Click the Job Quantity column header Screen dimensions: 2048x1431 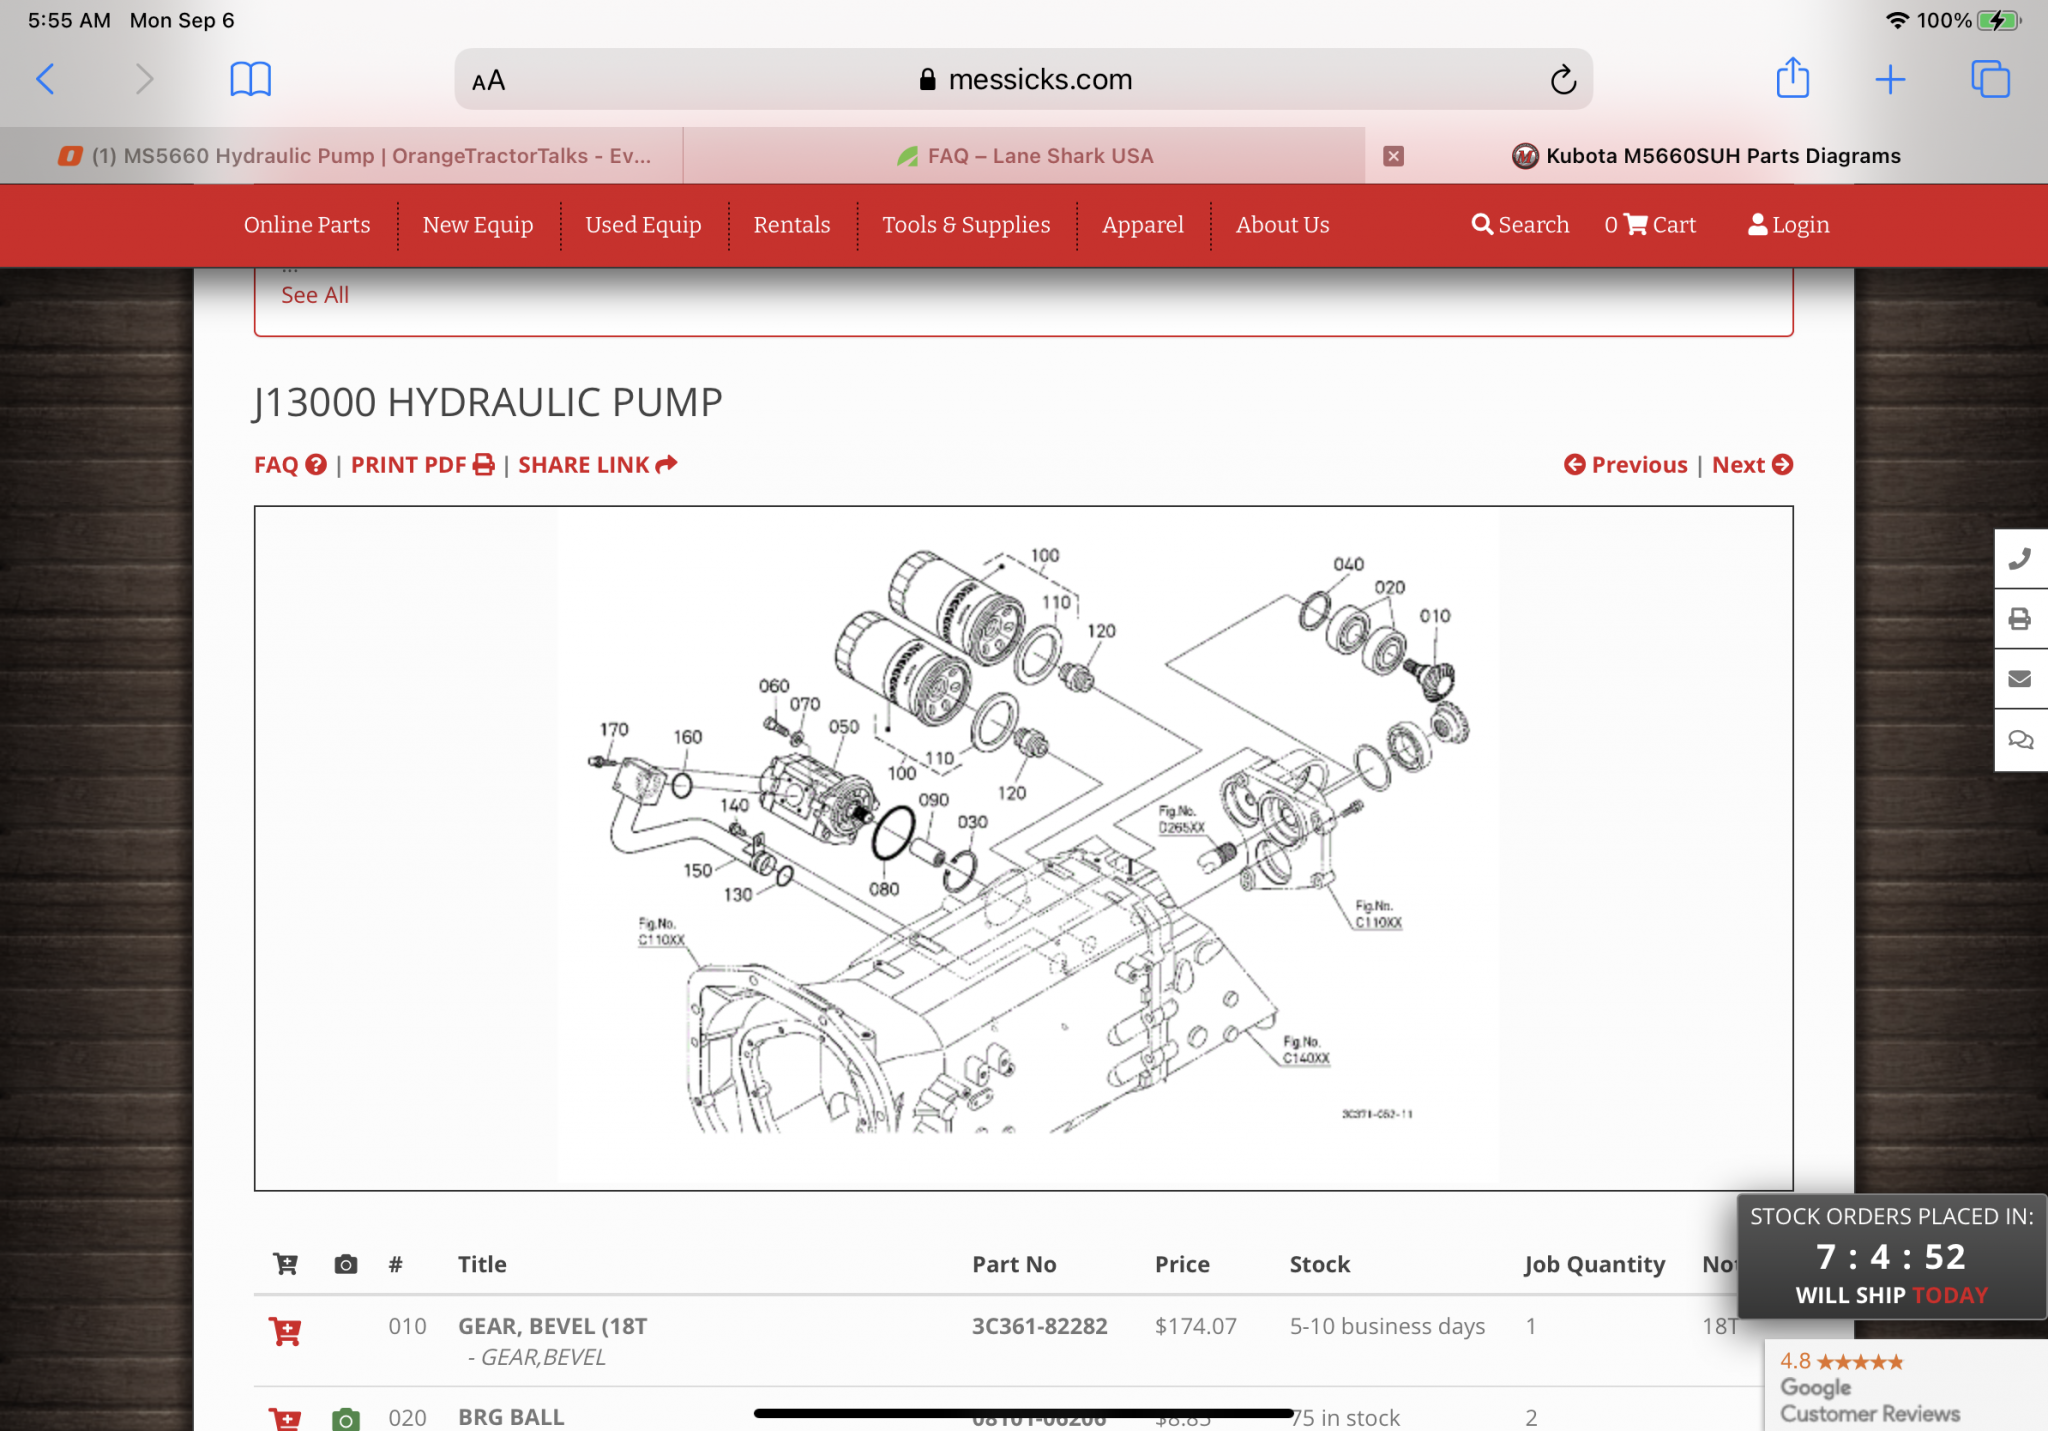(x=1594, y=1265)
